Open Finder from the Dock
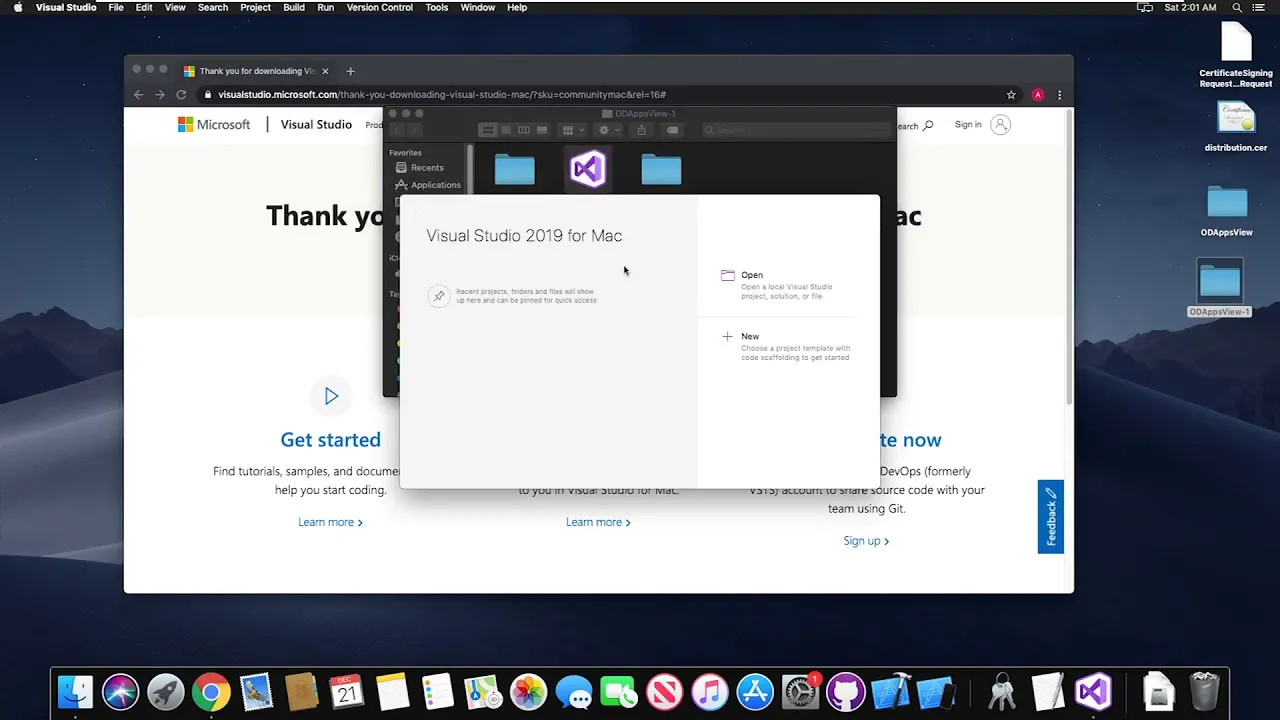This screenshot has height=720, width=1280. pos(75,692)
